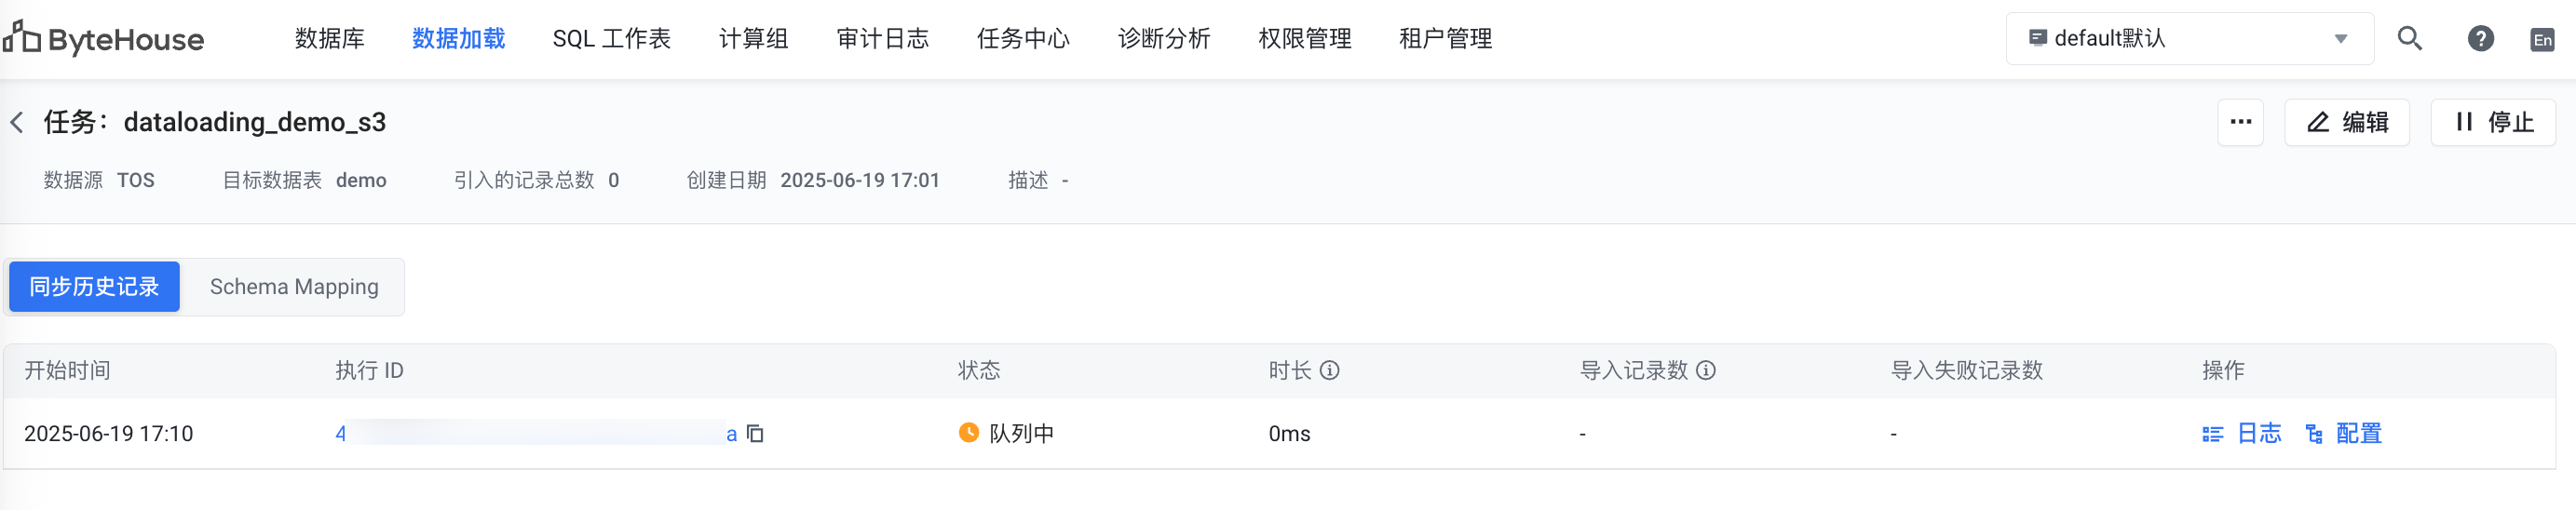Go back using the left arrow

17,122
